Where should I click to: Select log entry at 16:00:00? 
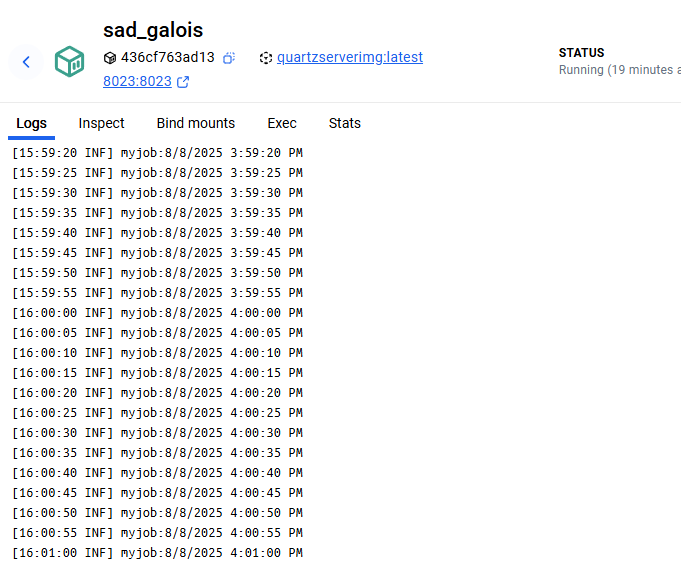157,313
